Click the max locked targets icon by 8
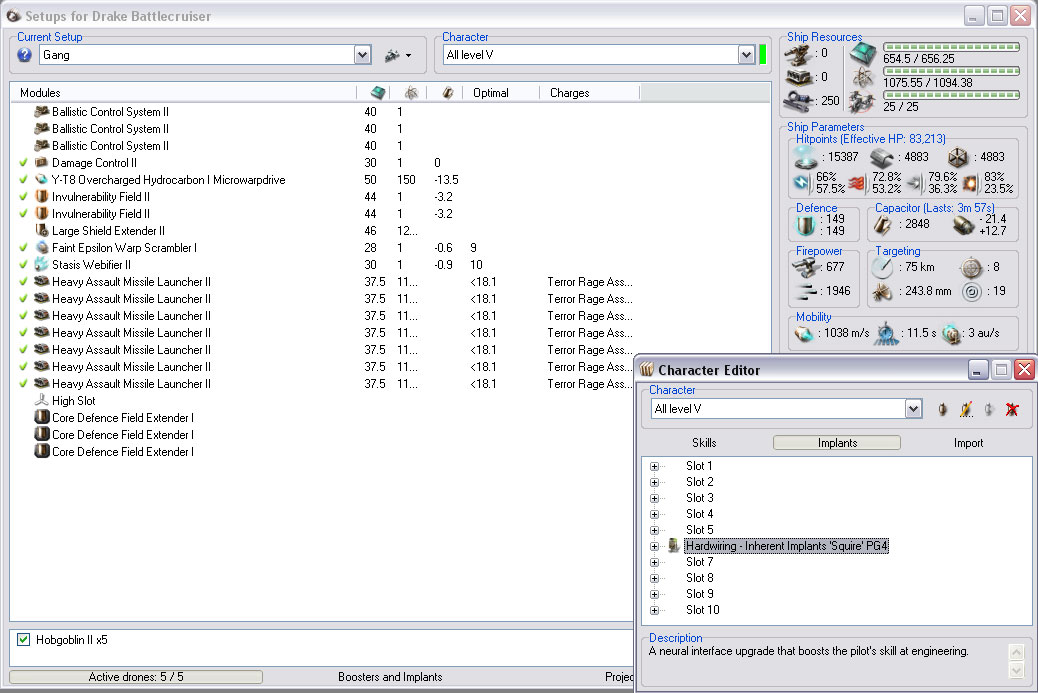The image size is (1038, 693). click(x=971, y=267)
